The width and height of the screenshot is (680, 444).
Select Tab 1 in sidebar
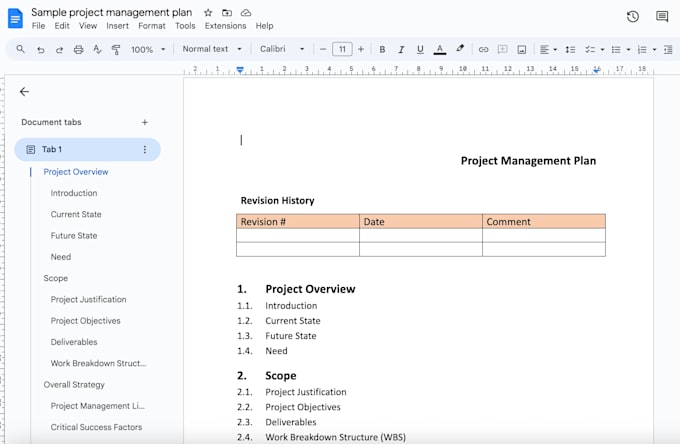(88, 149)
